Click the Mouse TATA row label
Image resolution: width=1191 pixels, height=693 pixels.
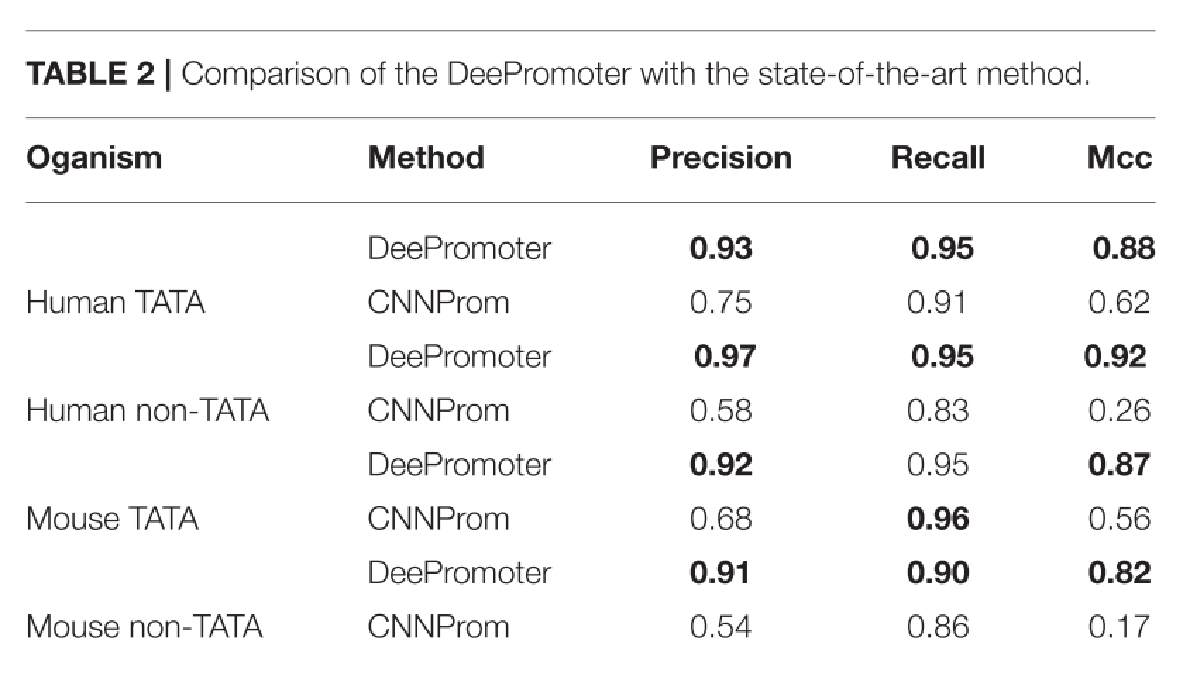coord(113,519)
